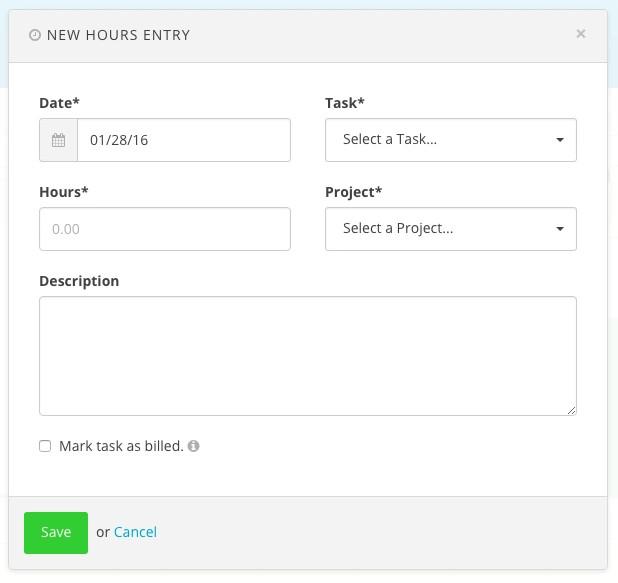Click the Project dropdown caret arrow

point(560,229)
